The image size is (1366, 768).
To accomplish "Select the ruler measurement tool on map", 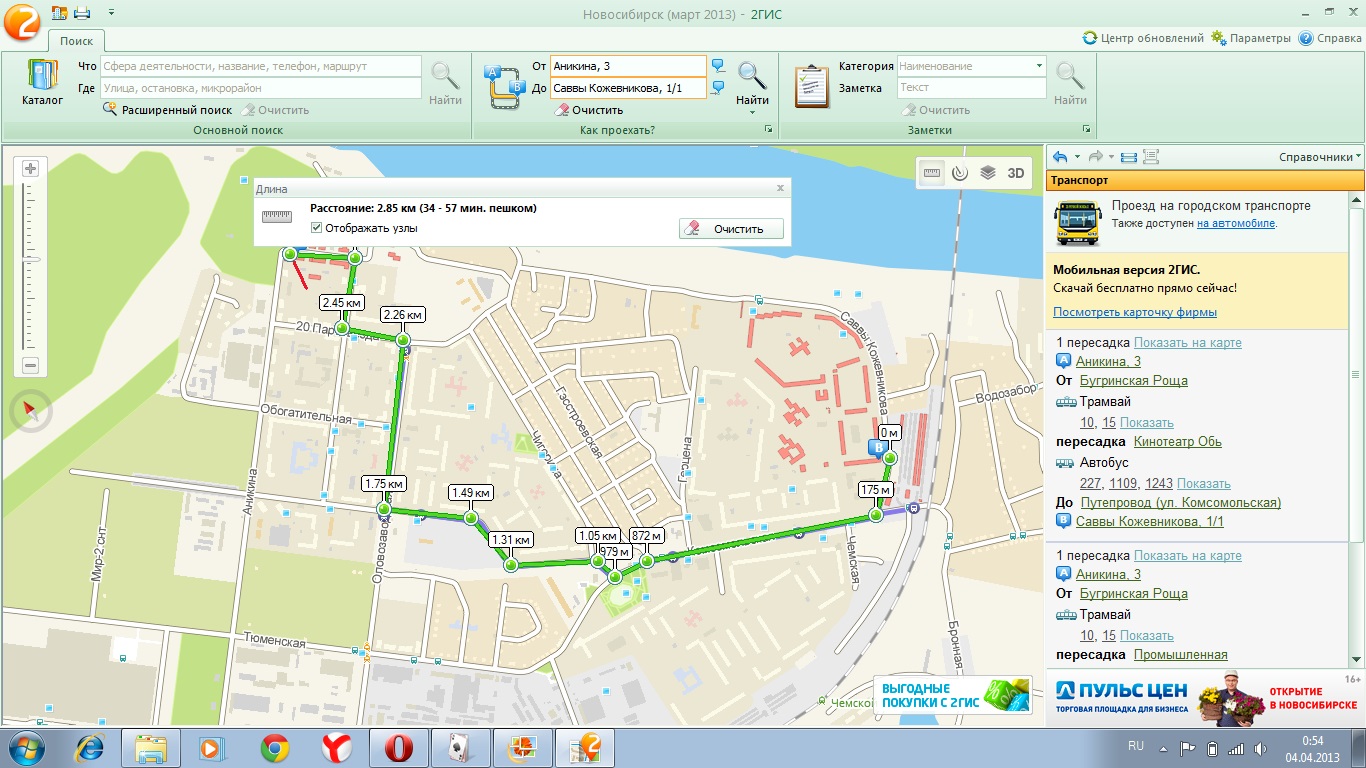I will coord(932,173).
